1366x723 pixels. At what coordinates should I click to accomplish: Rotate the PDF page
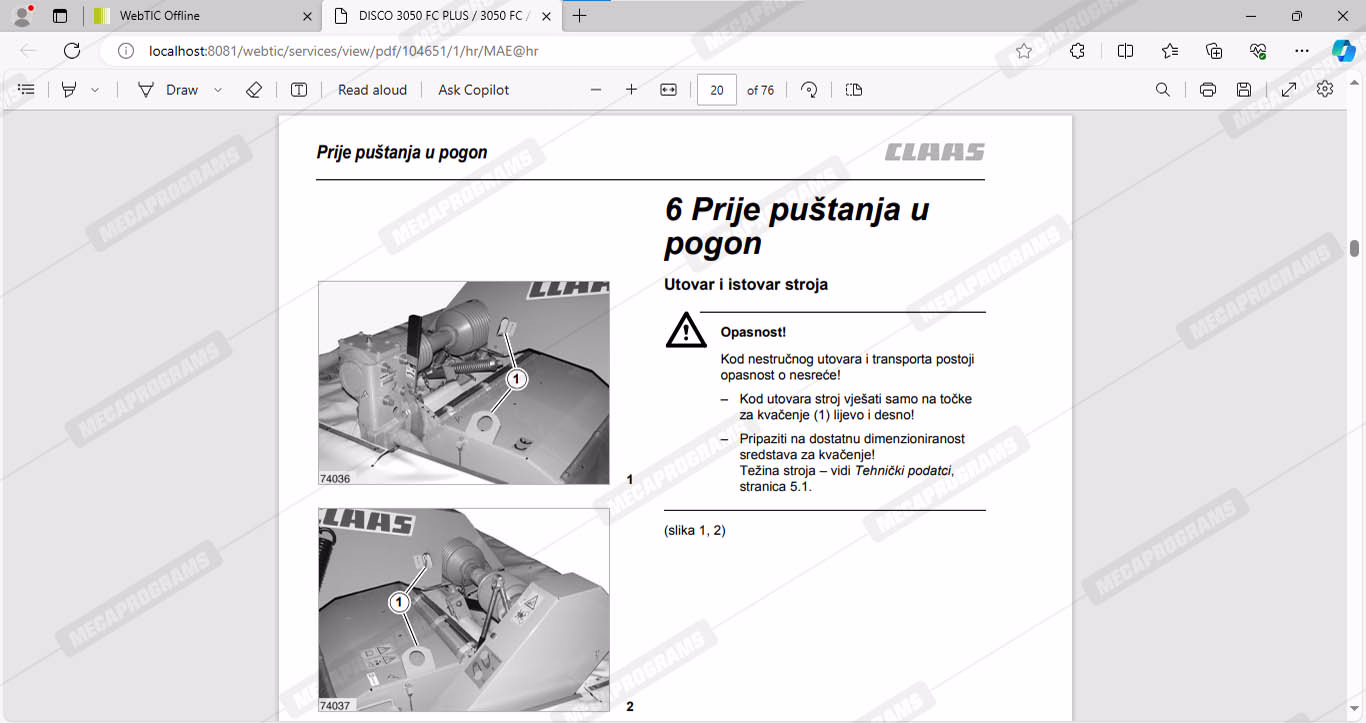[x=809, y=90]
